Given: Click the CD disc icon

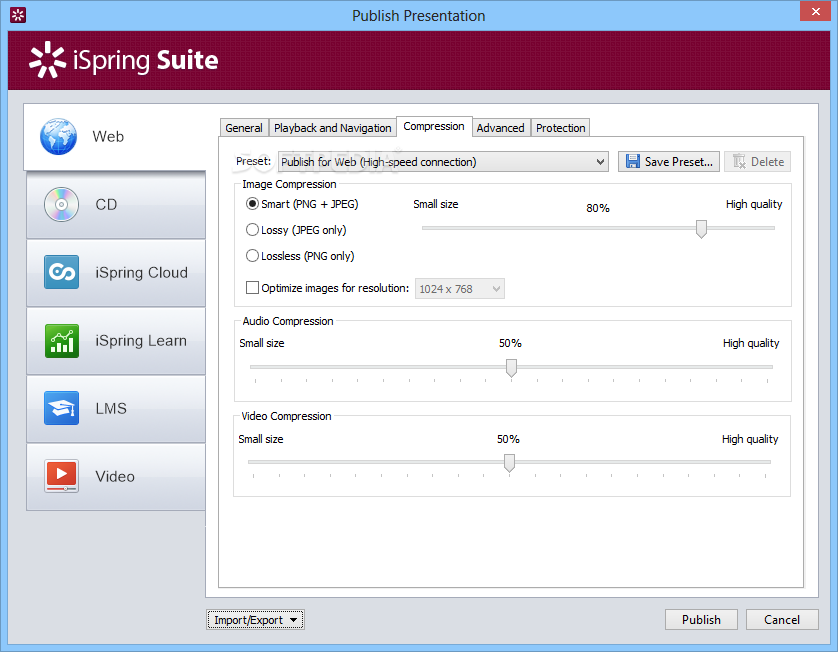Looking at the screenshot, I should click(x=61, y=204).
